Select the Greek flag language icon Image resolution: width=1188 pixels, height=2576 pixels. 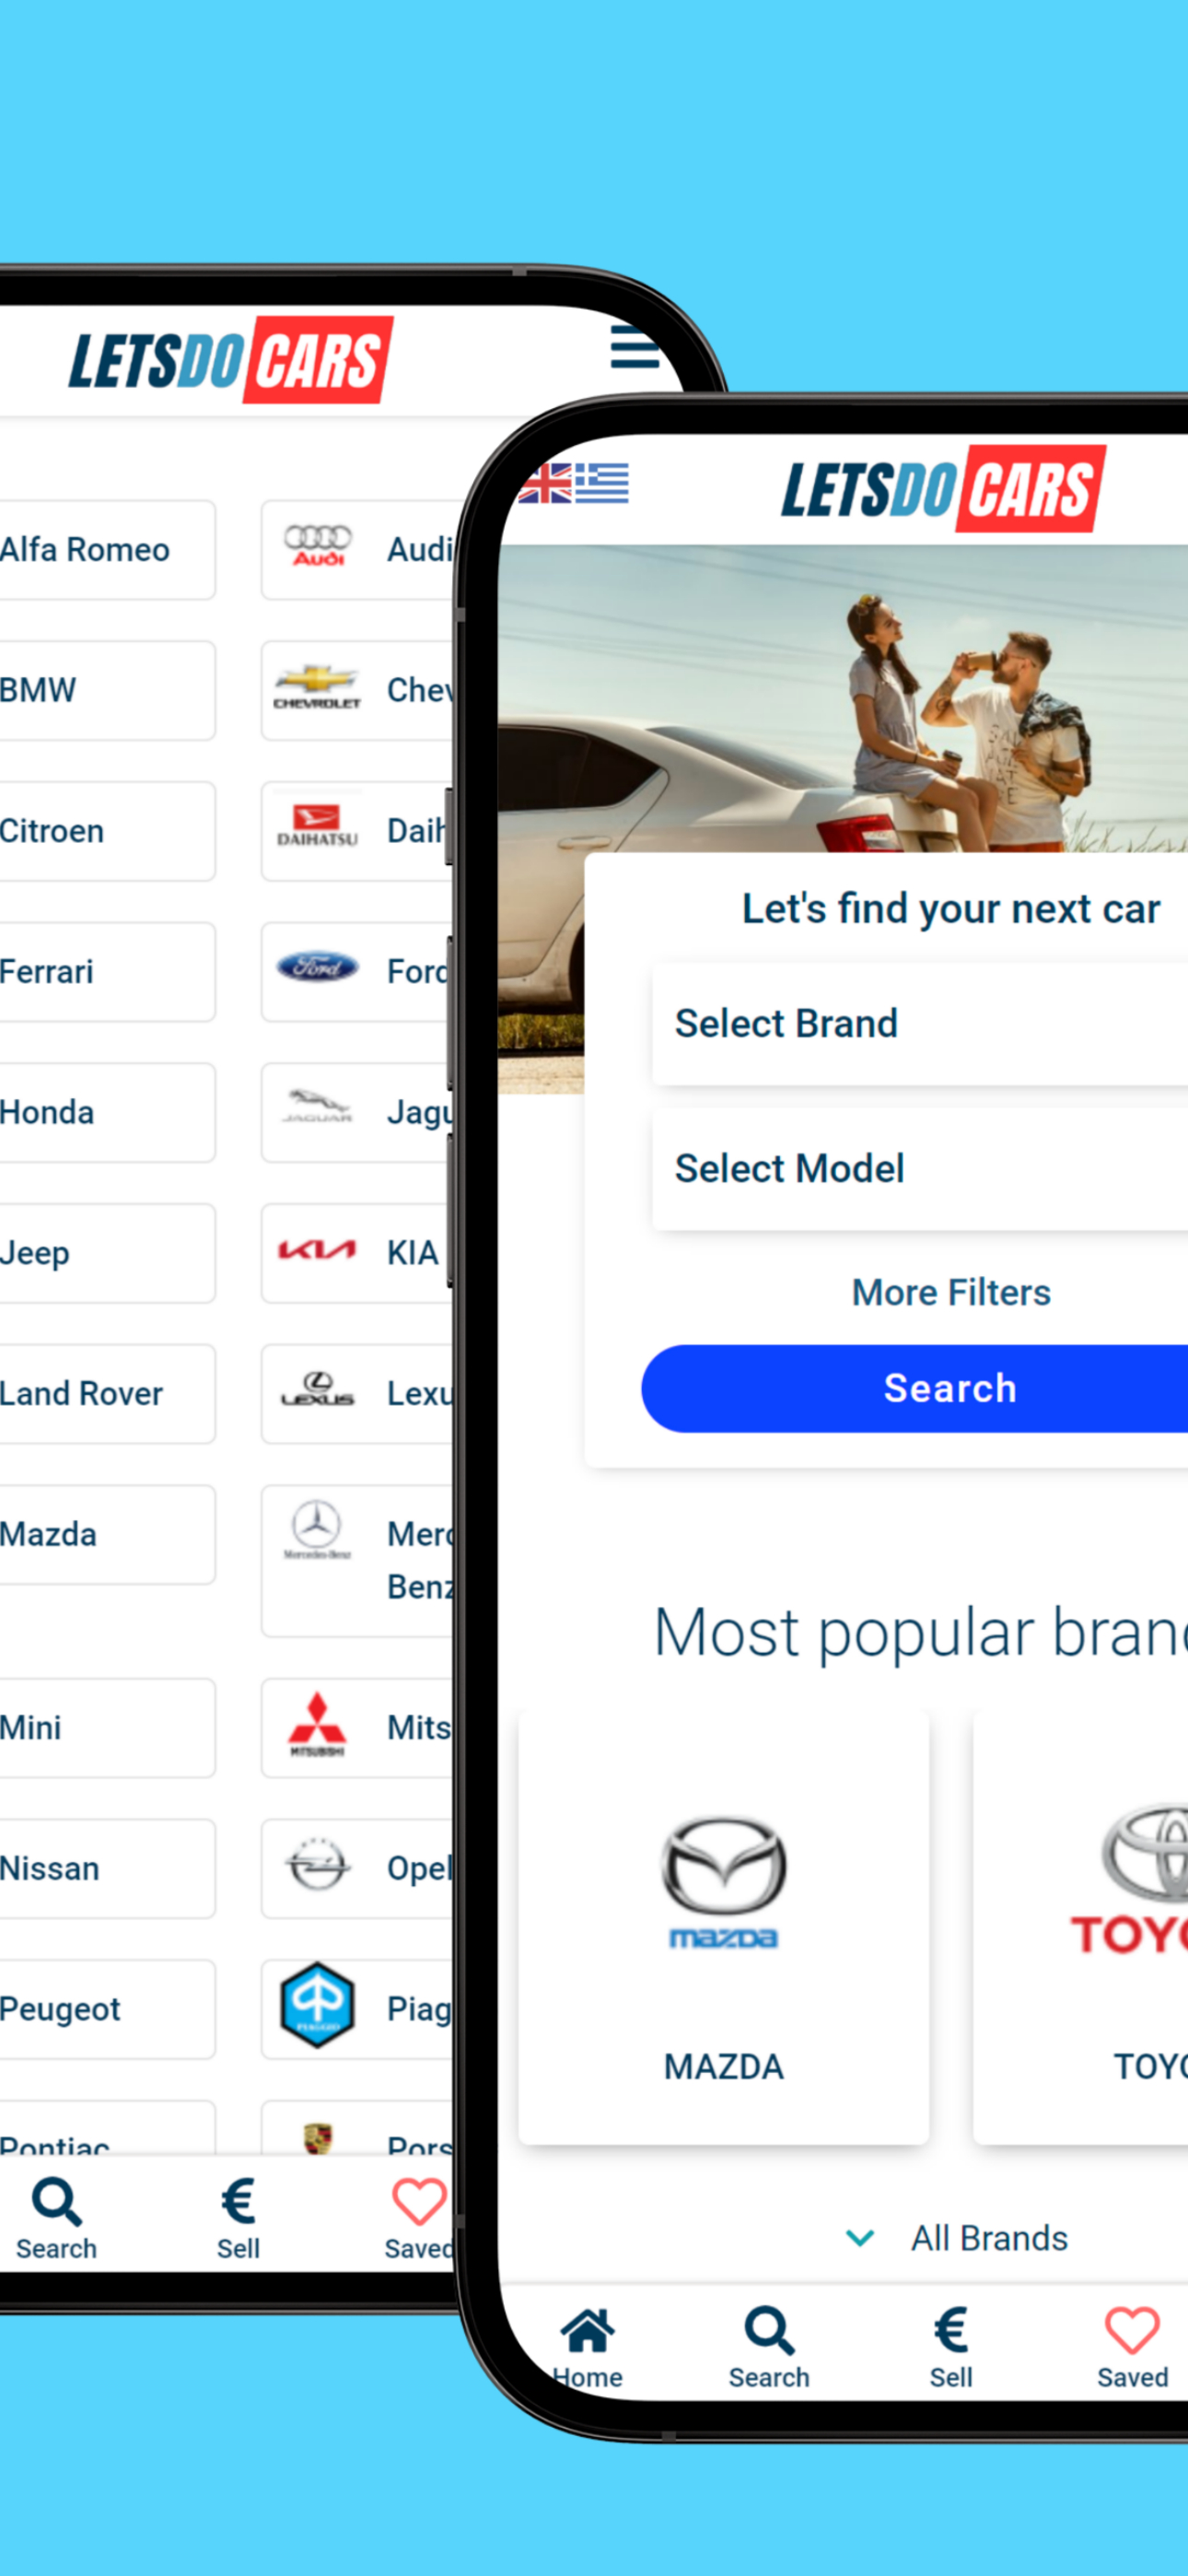point(602,482)
